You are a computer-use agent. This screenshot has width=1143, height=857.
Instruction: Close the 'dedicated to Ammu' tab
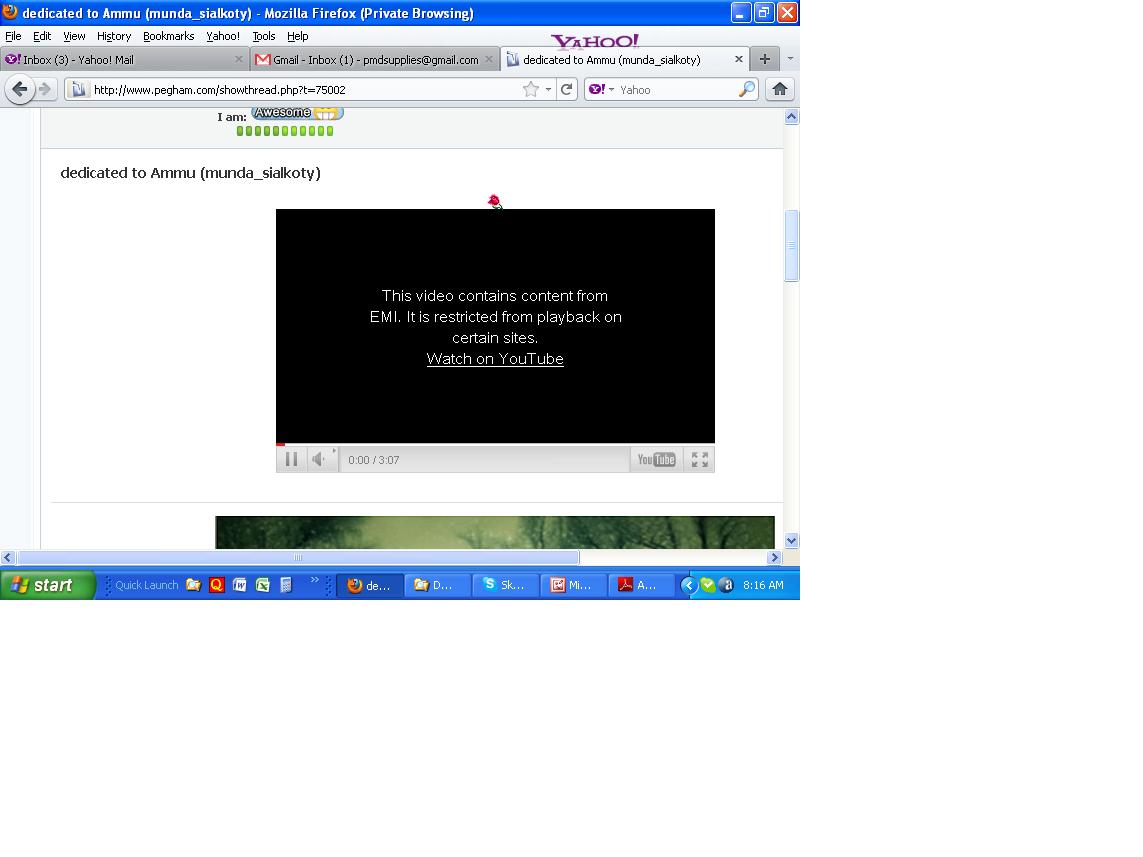pyautogui.click(x=738, y=60)
